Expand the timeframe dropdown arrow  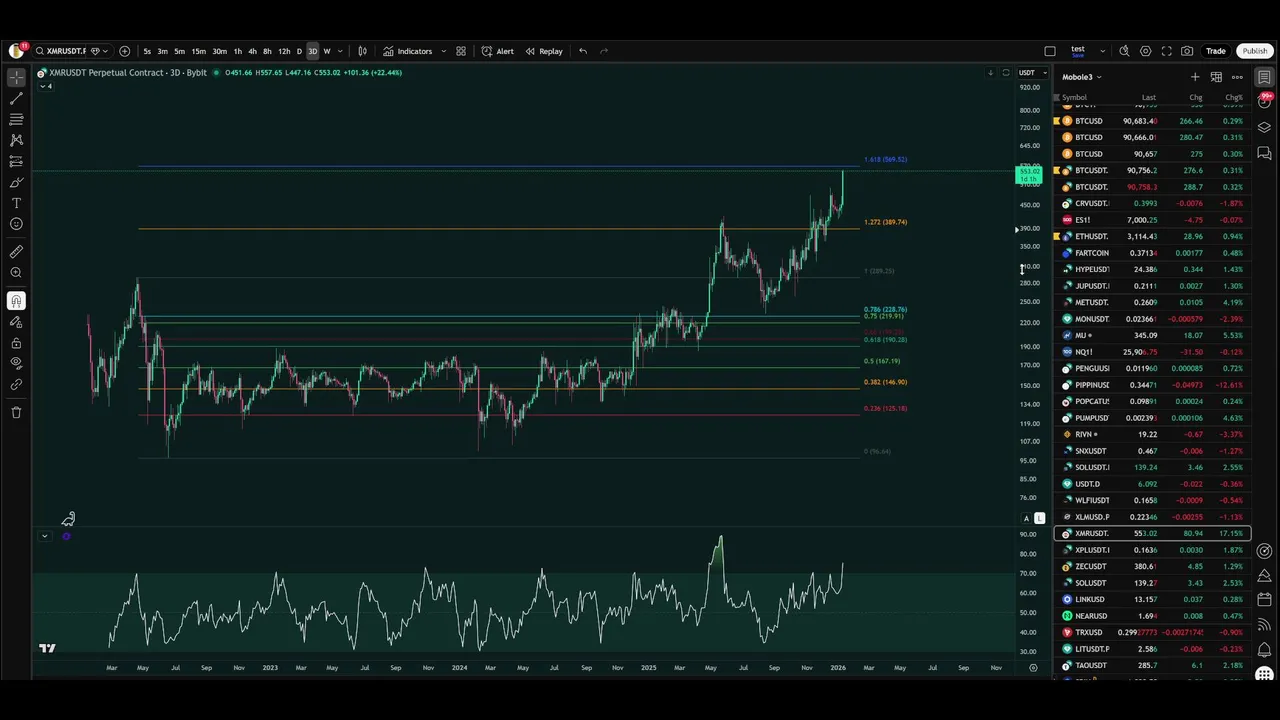coord(340,51)
